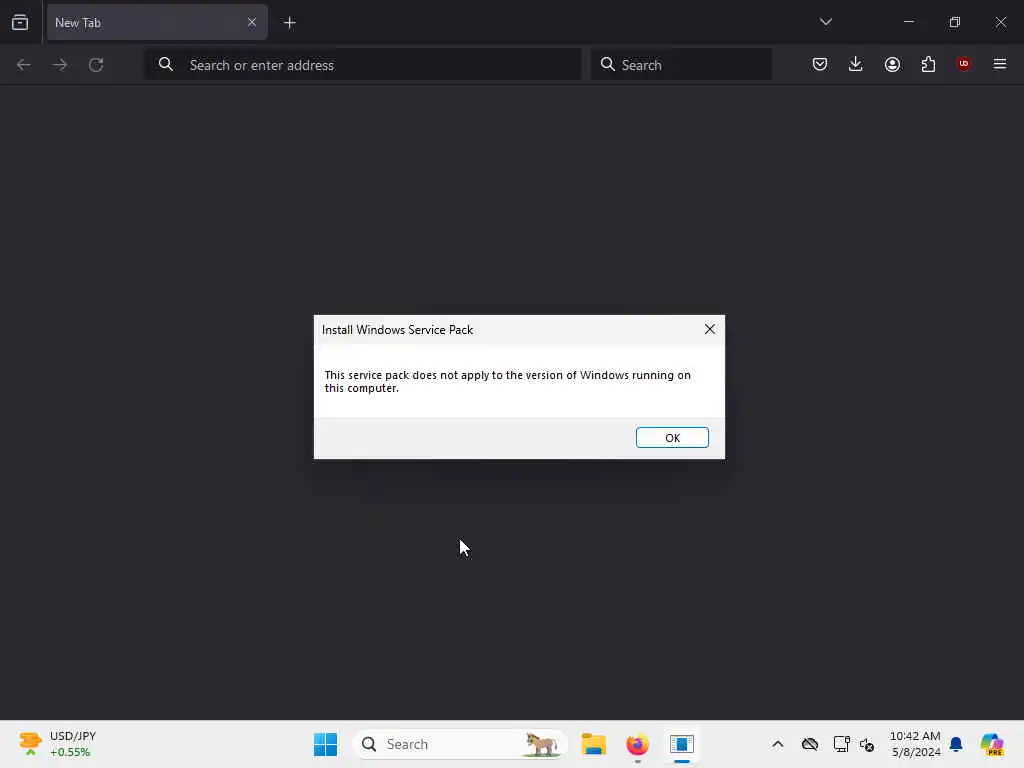The width and height of the screenshot is (1024, 768).
Task: Click OK in the Service Pack dialog
Action: 672,438
